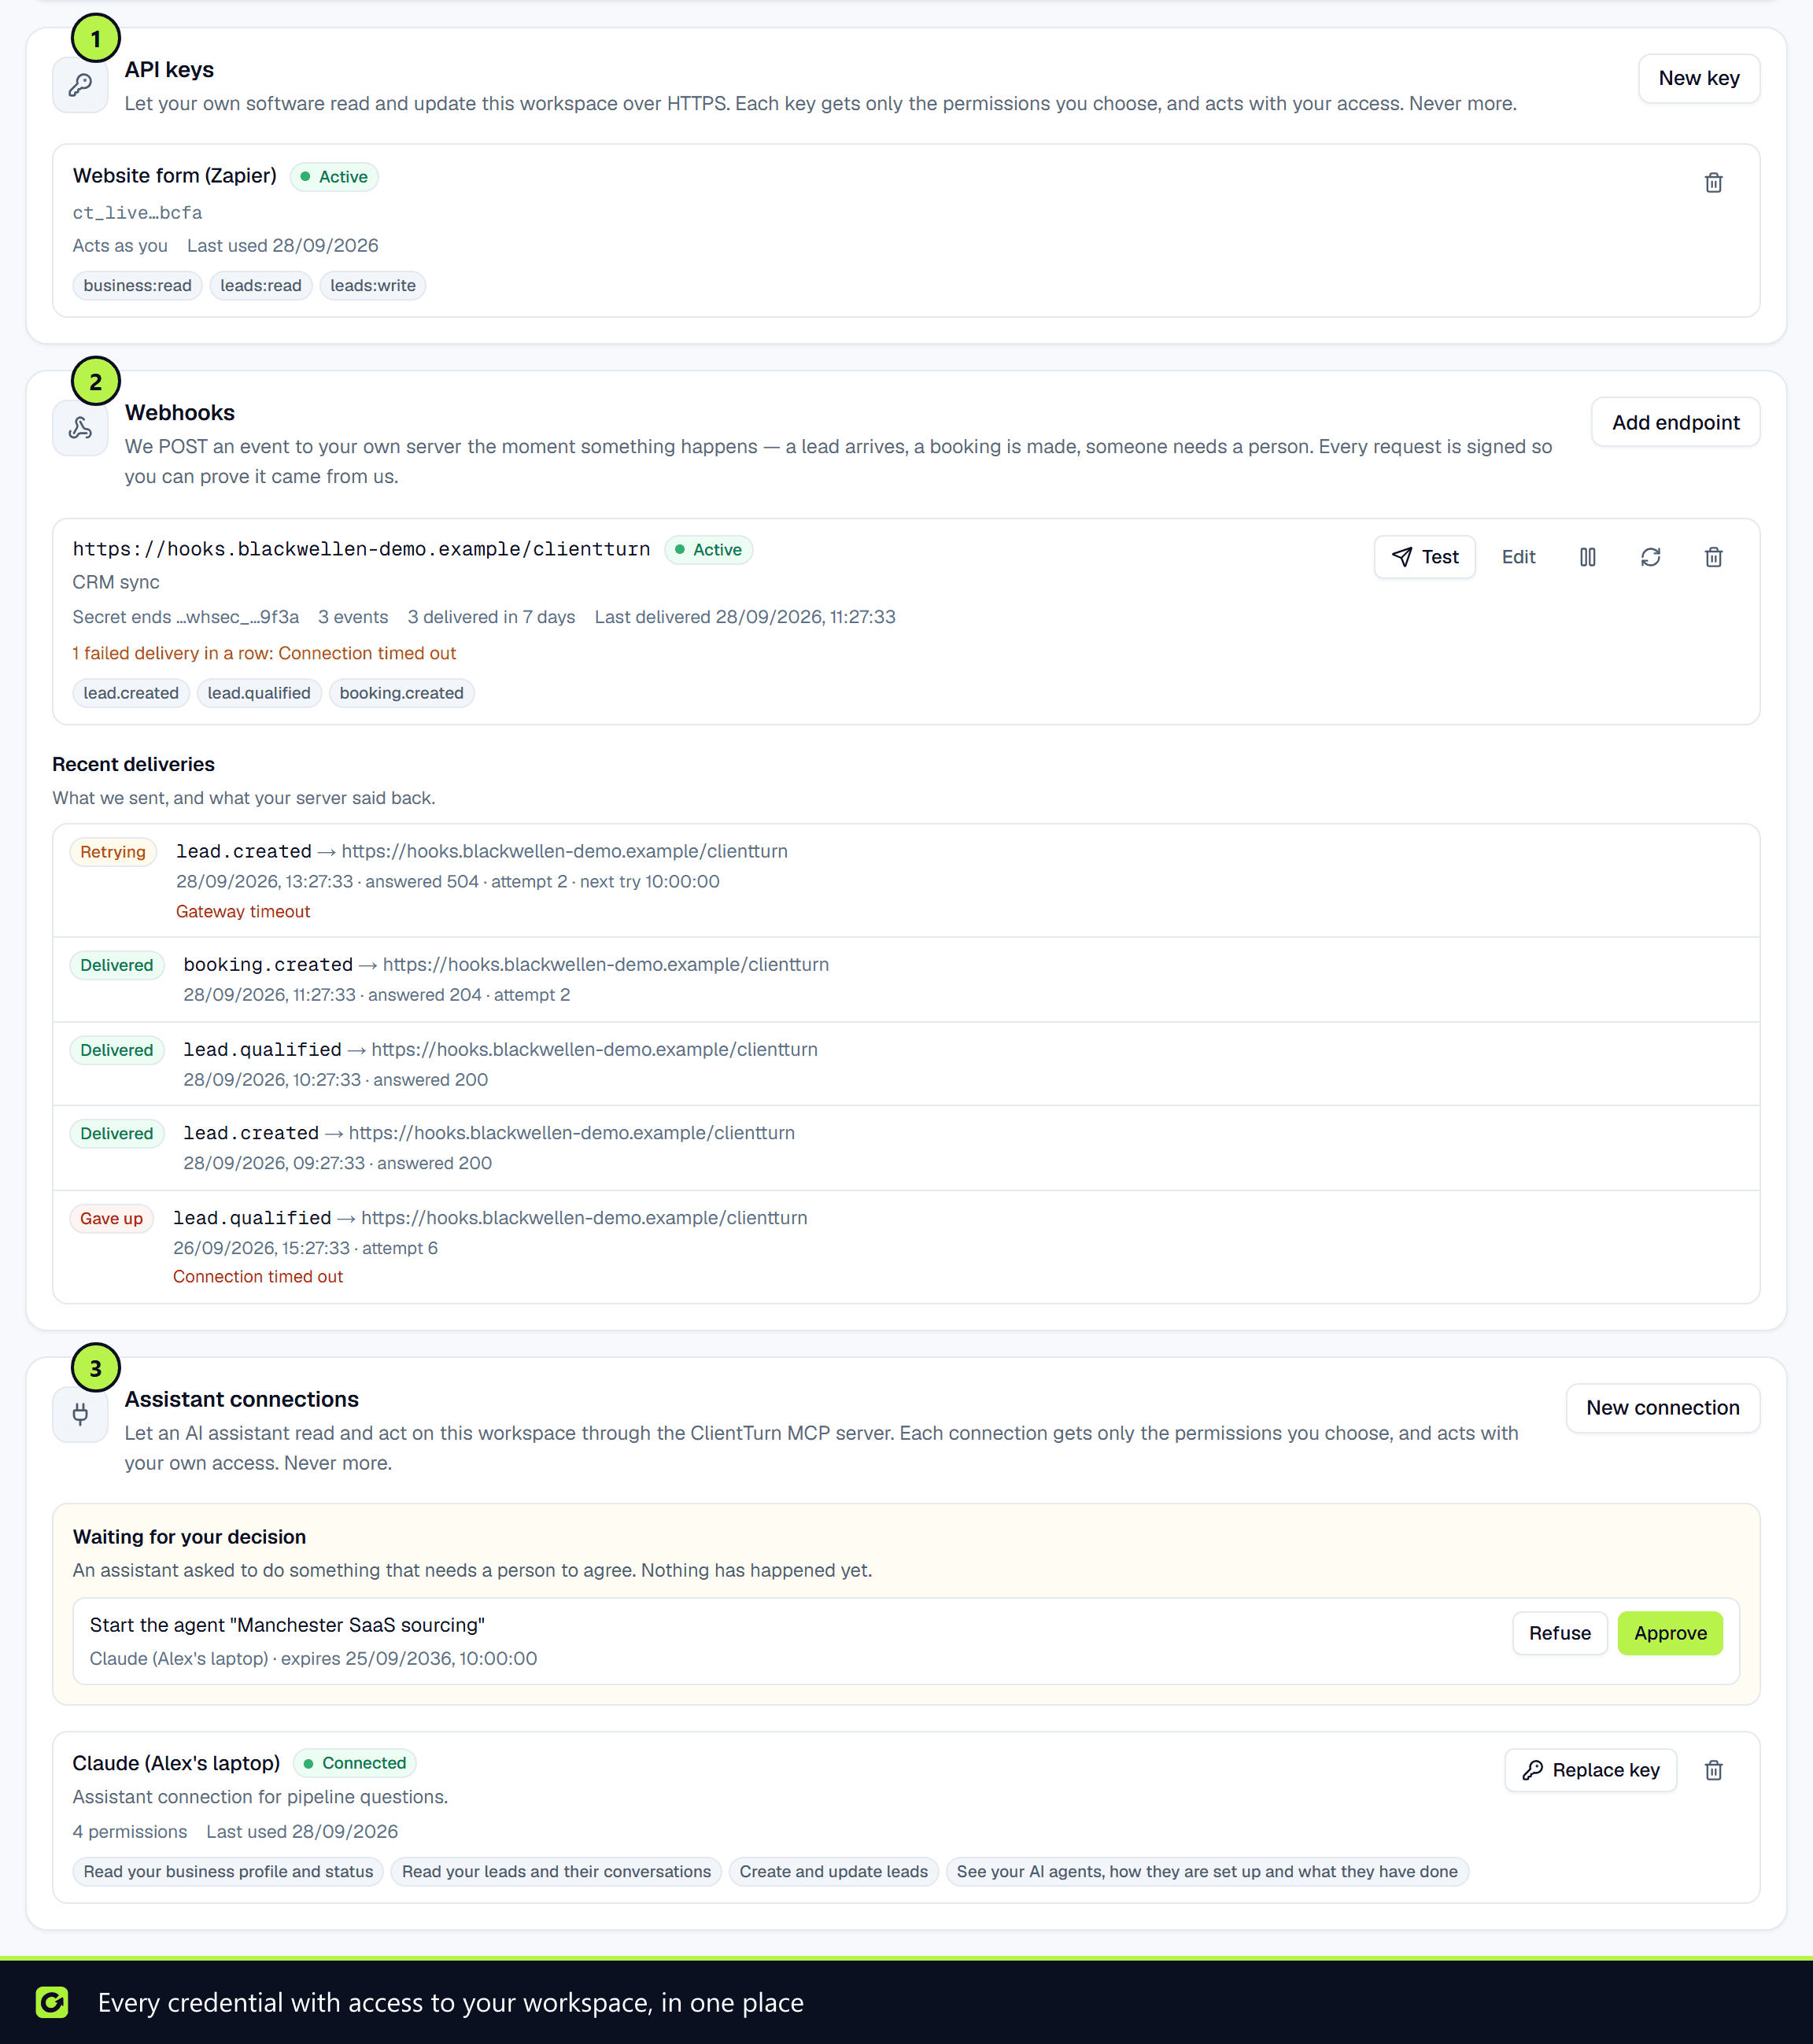Refuse the Manchester SaaS sourcing request

pos(1559,1633)
